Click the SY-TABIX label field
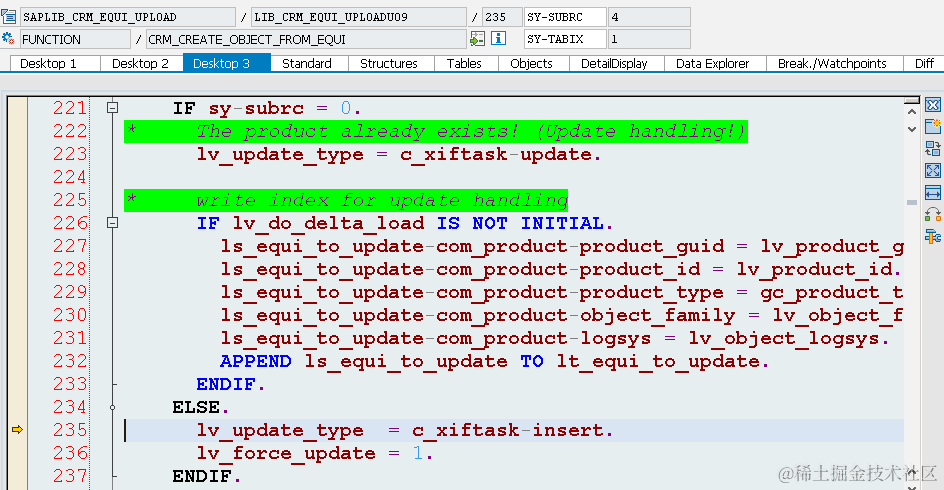This screenshot has height=490, width=944. 565,39
